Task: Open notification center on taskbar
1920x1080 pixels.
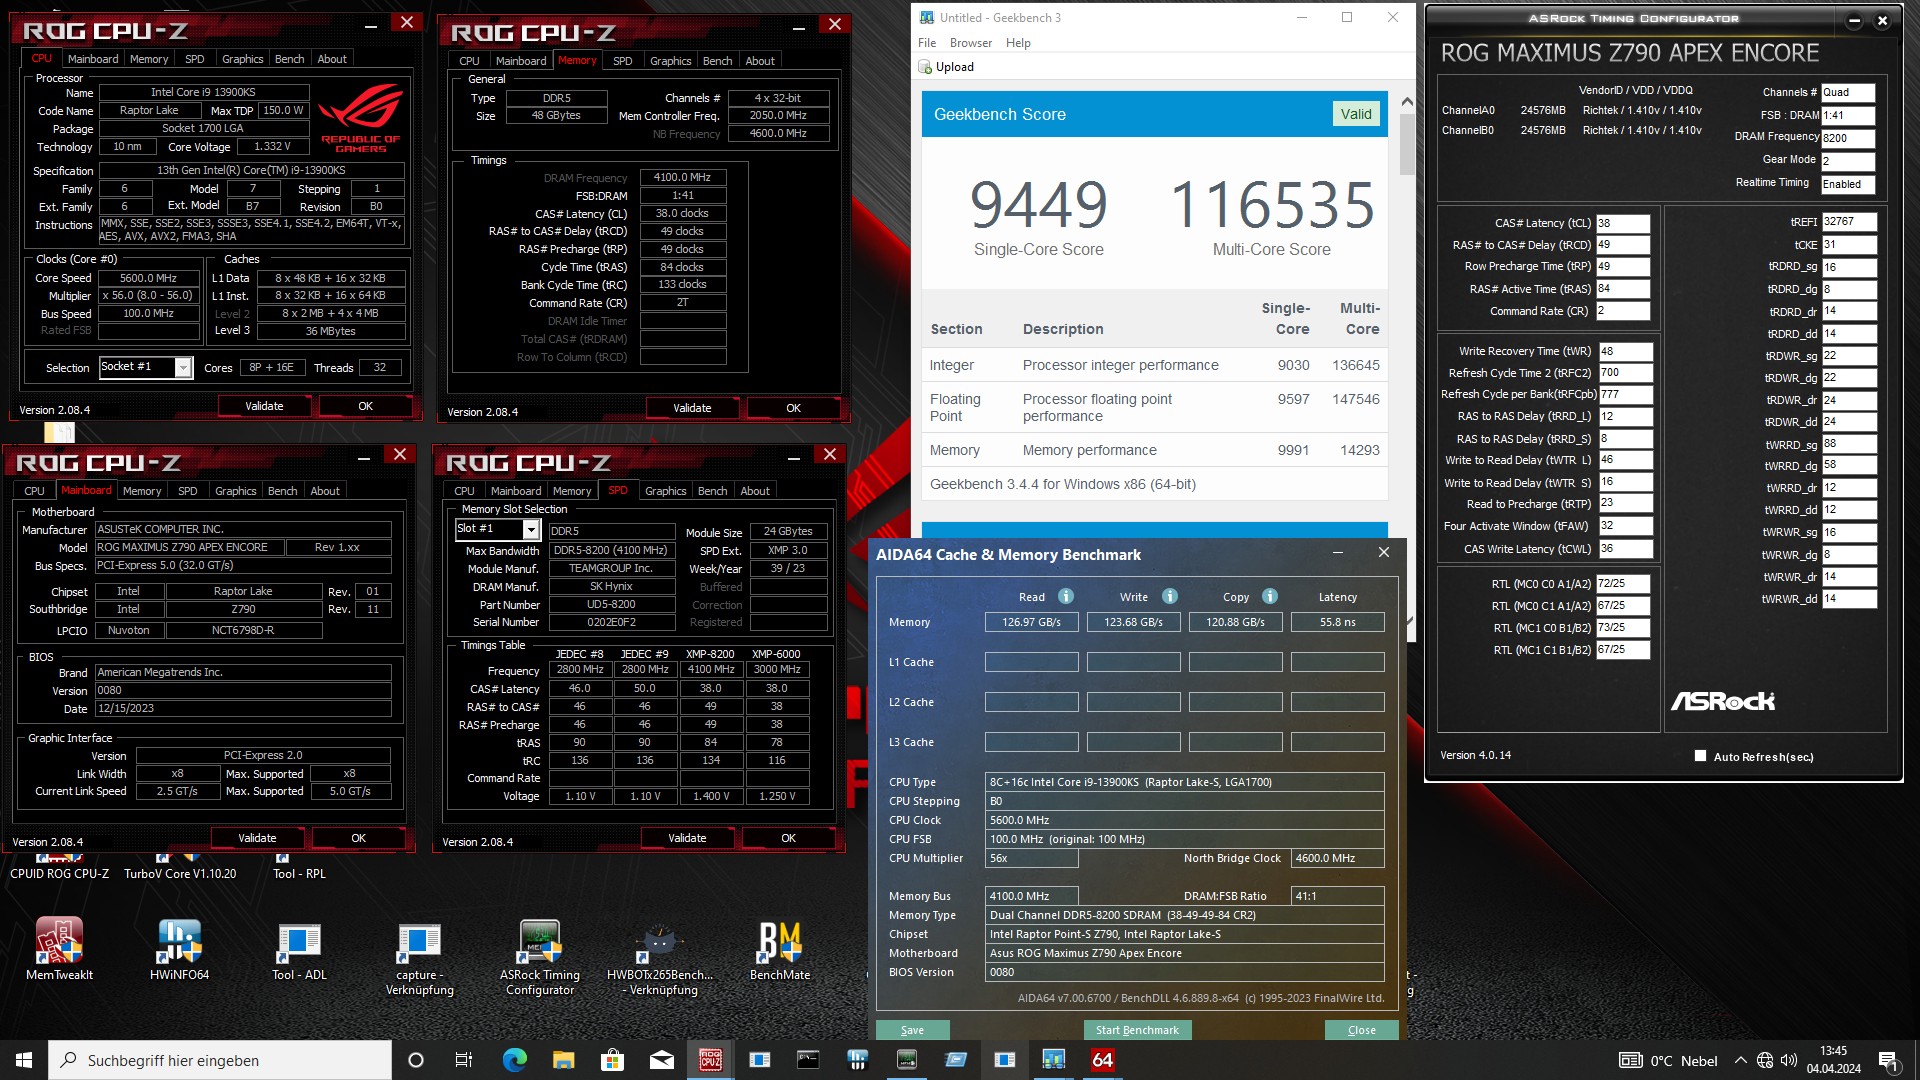Action: coord(1889,1060)
